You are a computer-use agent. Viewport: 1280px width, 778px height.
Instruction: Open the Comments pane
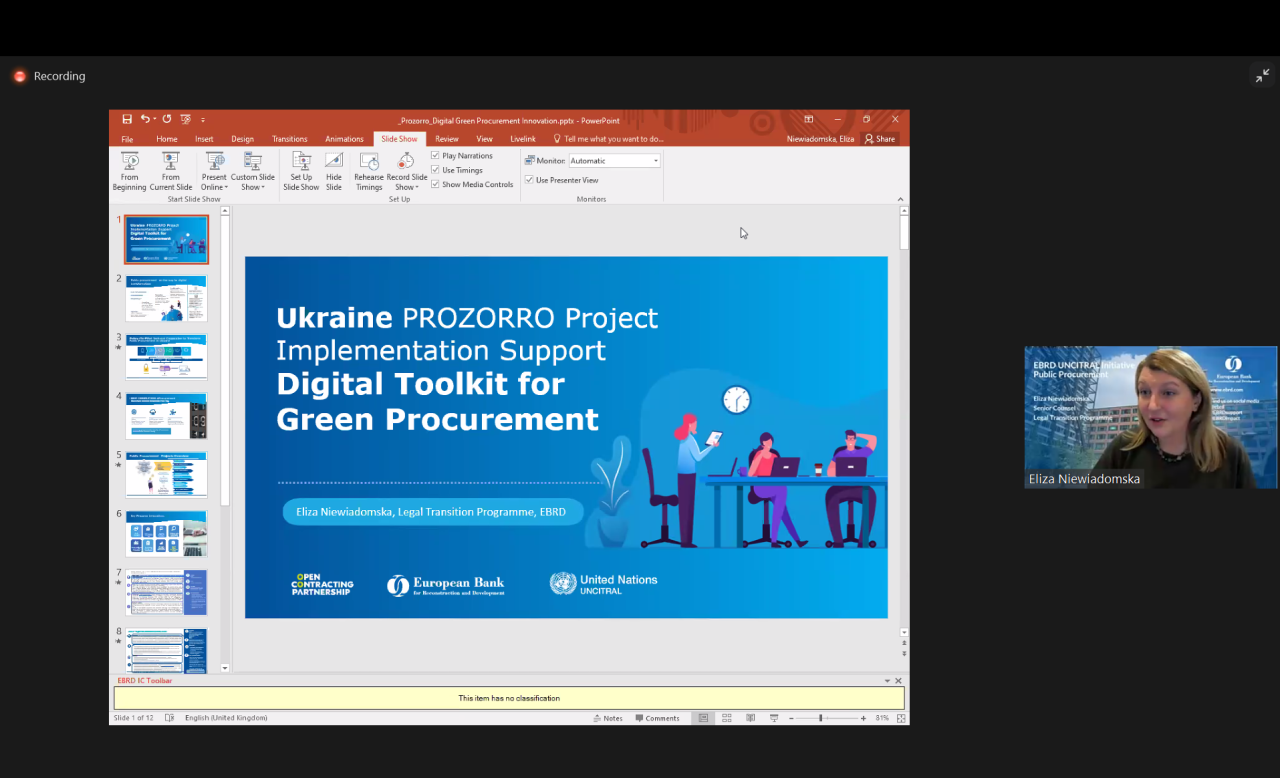pos(658,718)
